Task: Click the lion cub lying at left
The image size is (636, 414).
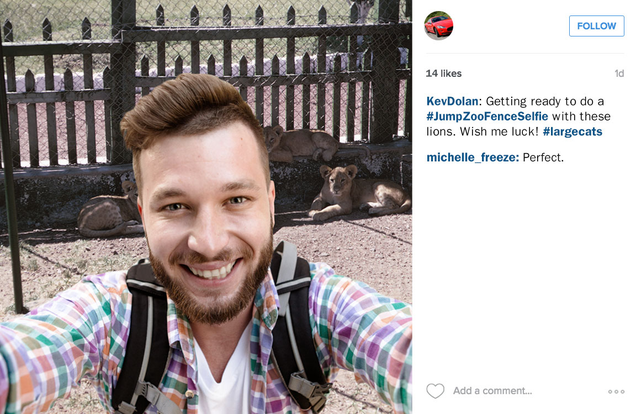Action: coord(110,213)
